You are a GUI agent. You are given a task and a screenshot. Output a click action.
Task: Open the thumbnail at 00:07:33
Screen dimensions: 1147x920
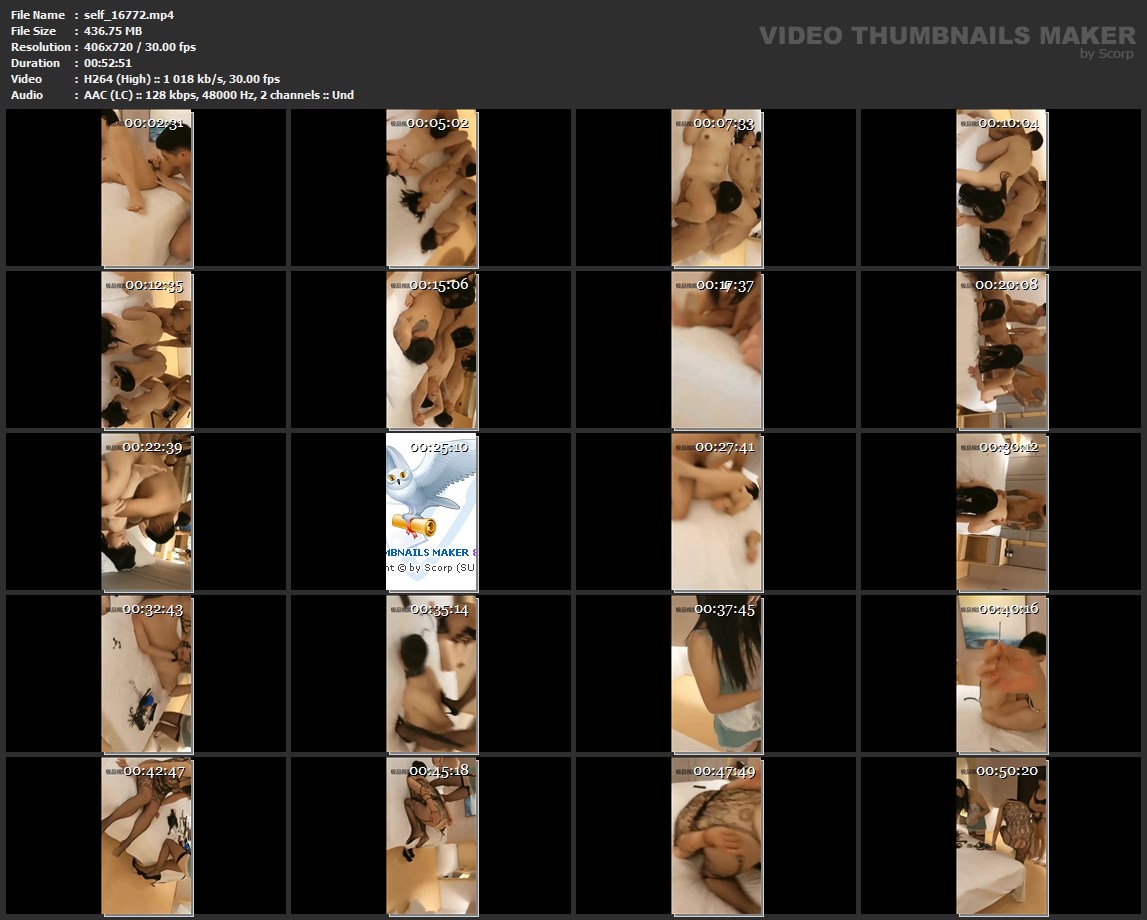716,188
